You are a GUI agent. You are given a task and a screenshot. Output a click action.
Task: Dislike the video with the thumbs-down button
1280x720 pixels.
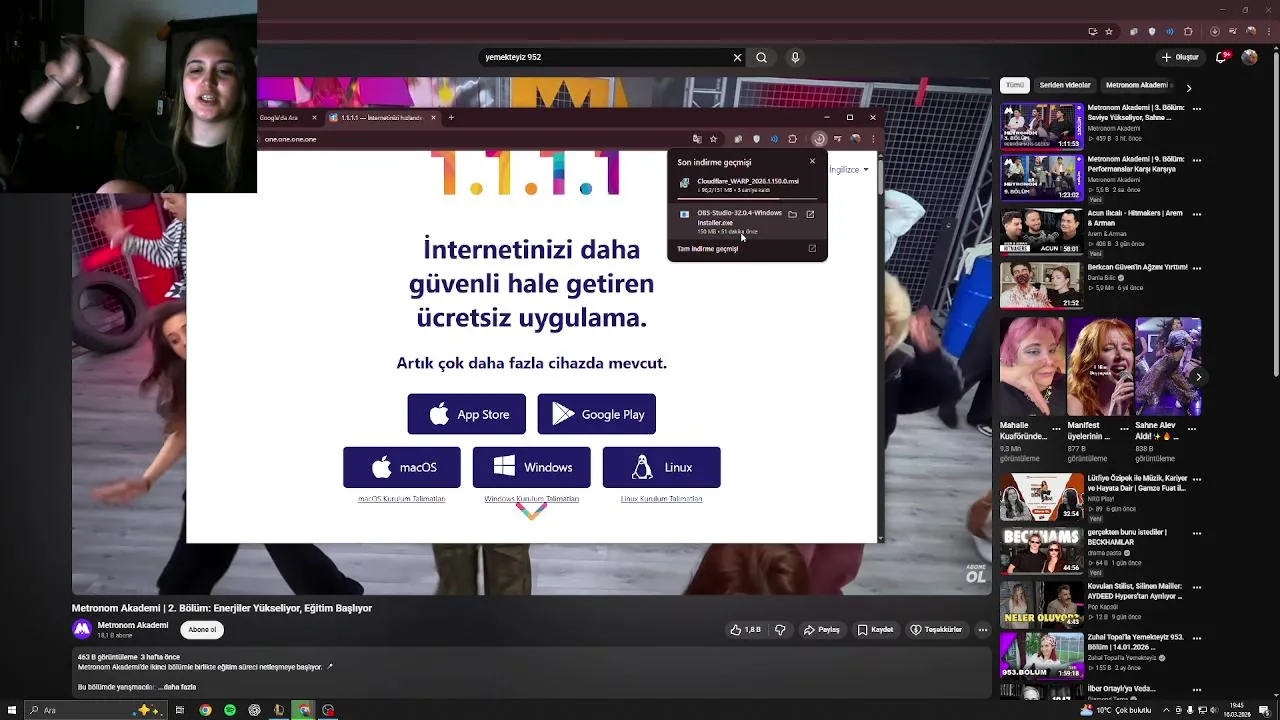click(x=781, y=630)
